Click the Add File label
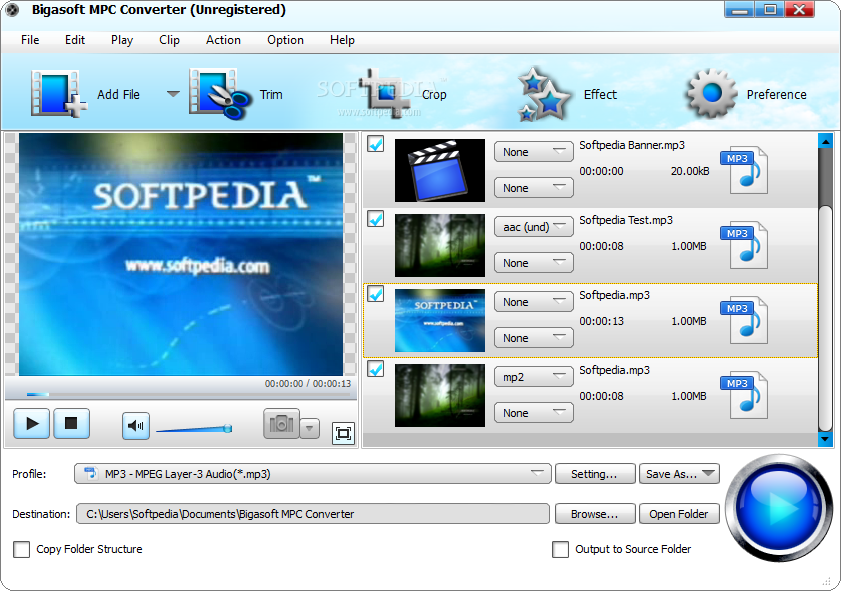The height and width of the screenshot is (591, 841). [x=119, y=94]
